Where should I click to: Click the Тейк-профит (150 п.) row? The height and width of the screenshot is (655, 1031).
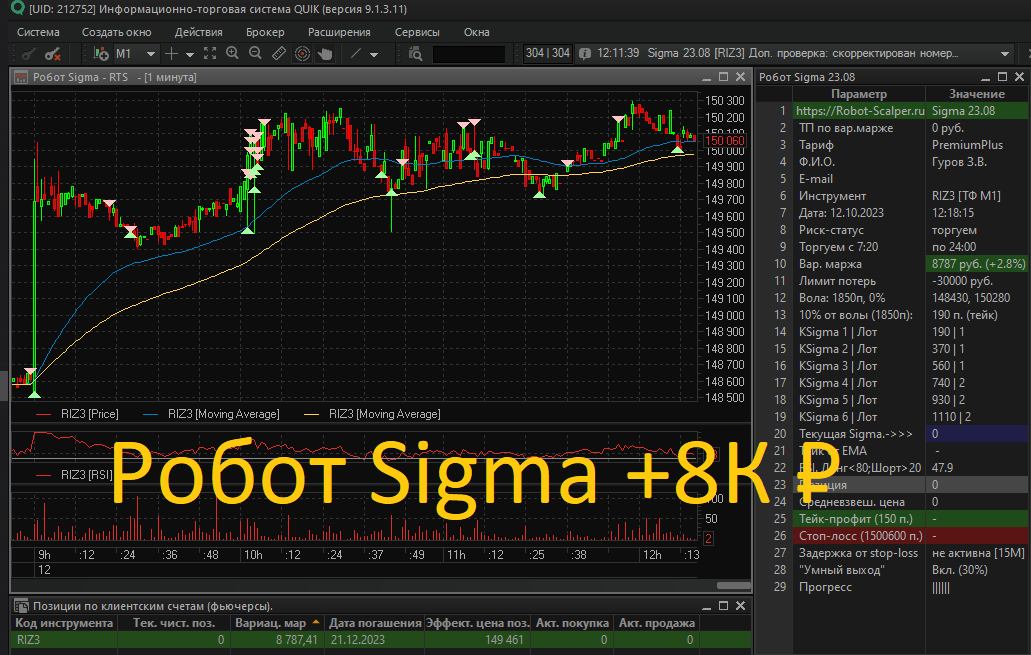pyautogui.click(x=892, y=519)
